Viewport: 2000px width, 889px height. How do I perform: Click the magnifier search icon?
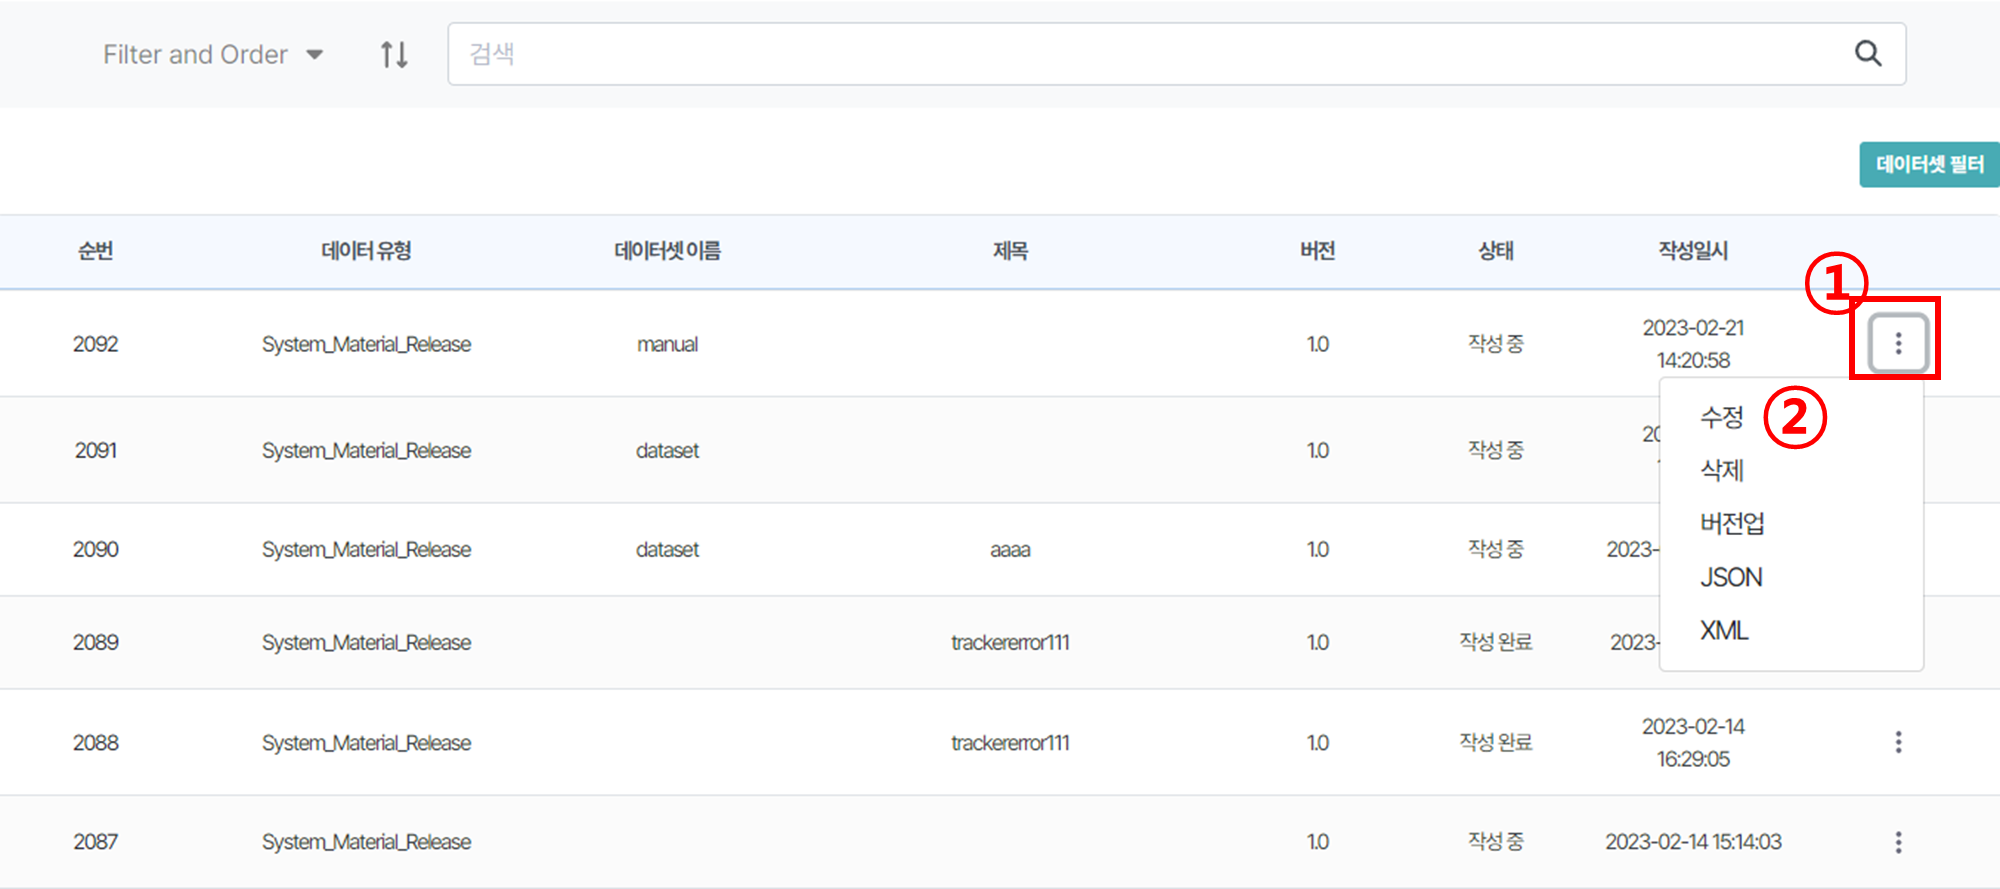pyautogui.click(x=1867, y=54)
